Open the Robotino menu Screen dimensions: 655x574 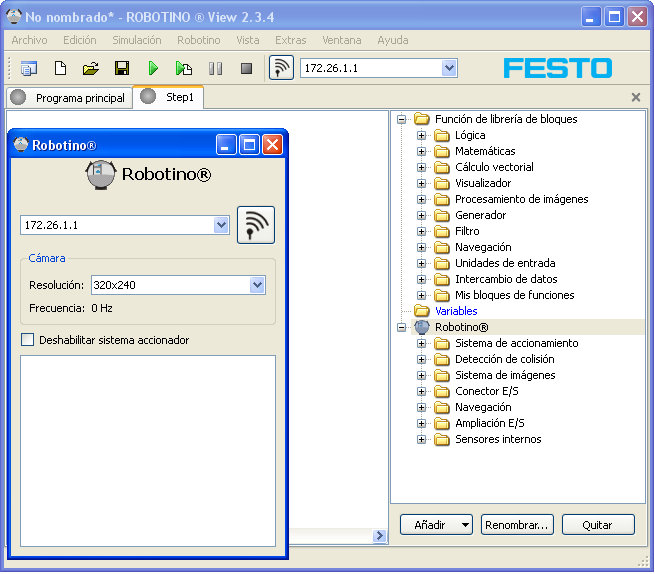click(x=199, y=40)
